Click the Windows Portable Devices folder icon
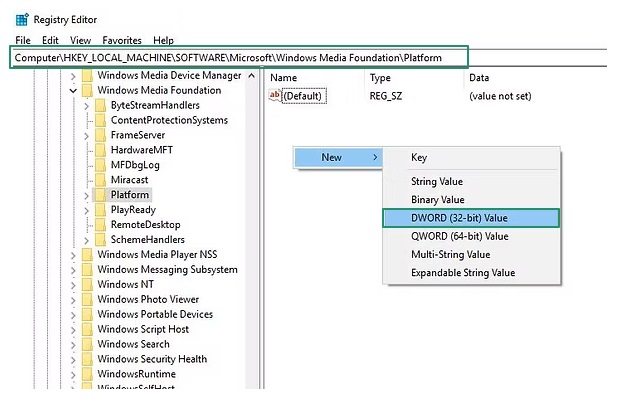 click(87, 314)
